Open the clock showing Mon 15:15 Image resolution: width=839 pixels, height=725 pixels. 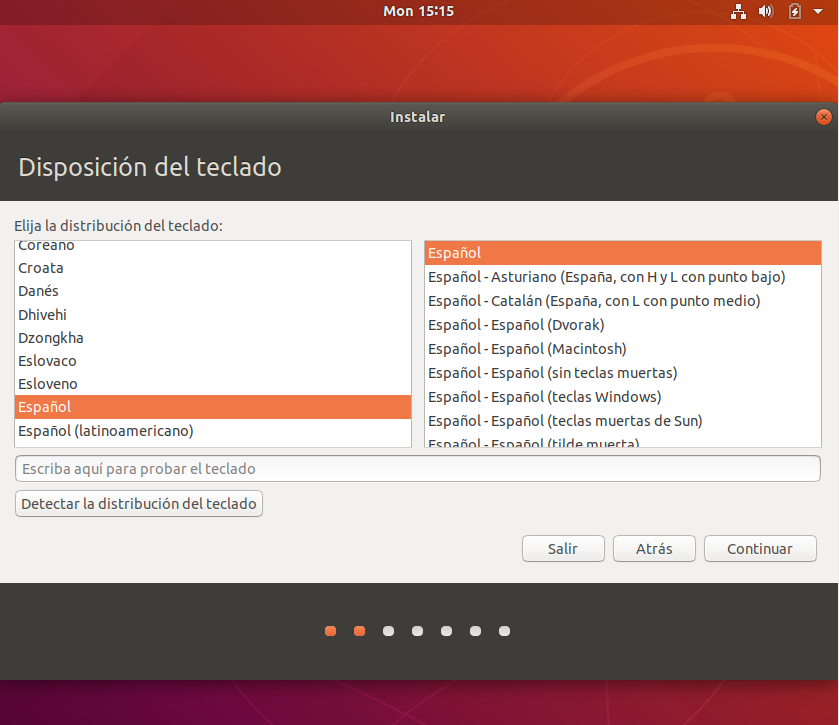(x=418, y=11)
